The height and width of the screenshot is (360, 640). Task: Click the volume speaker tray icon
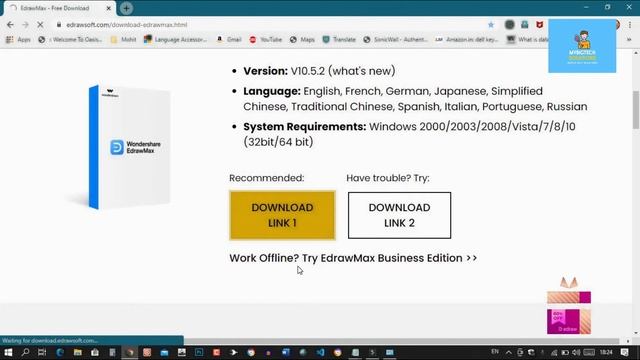tap(576, 352)
